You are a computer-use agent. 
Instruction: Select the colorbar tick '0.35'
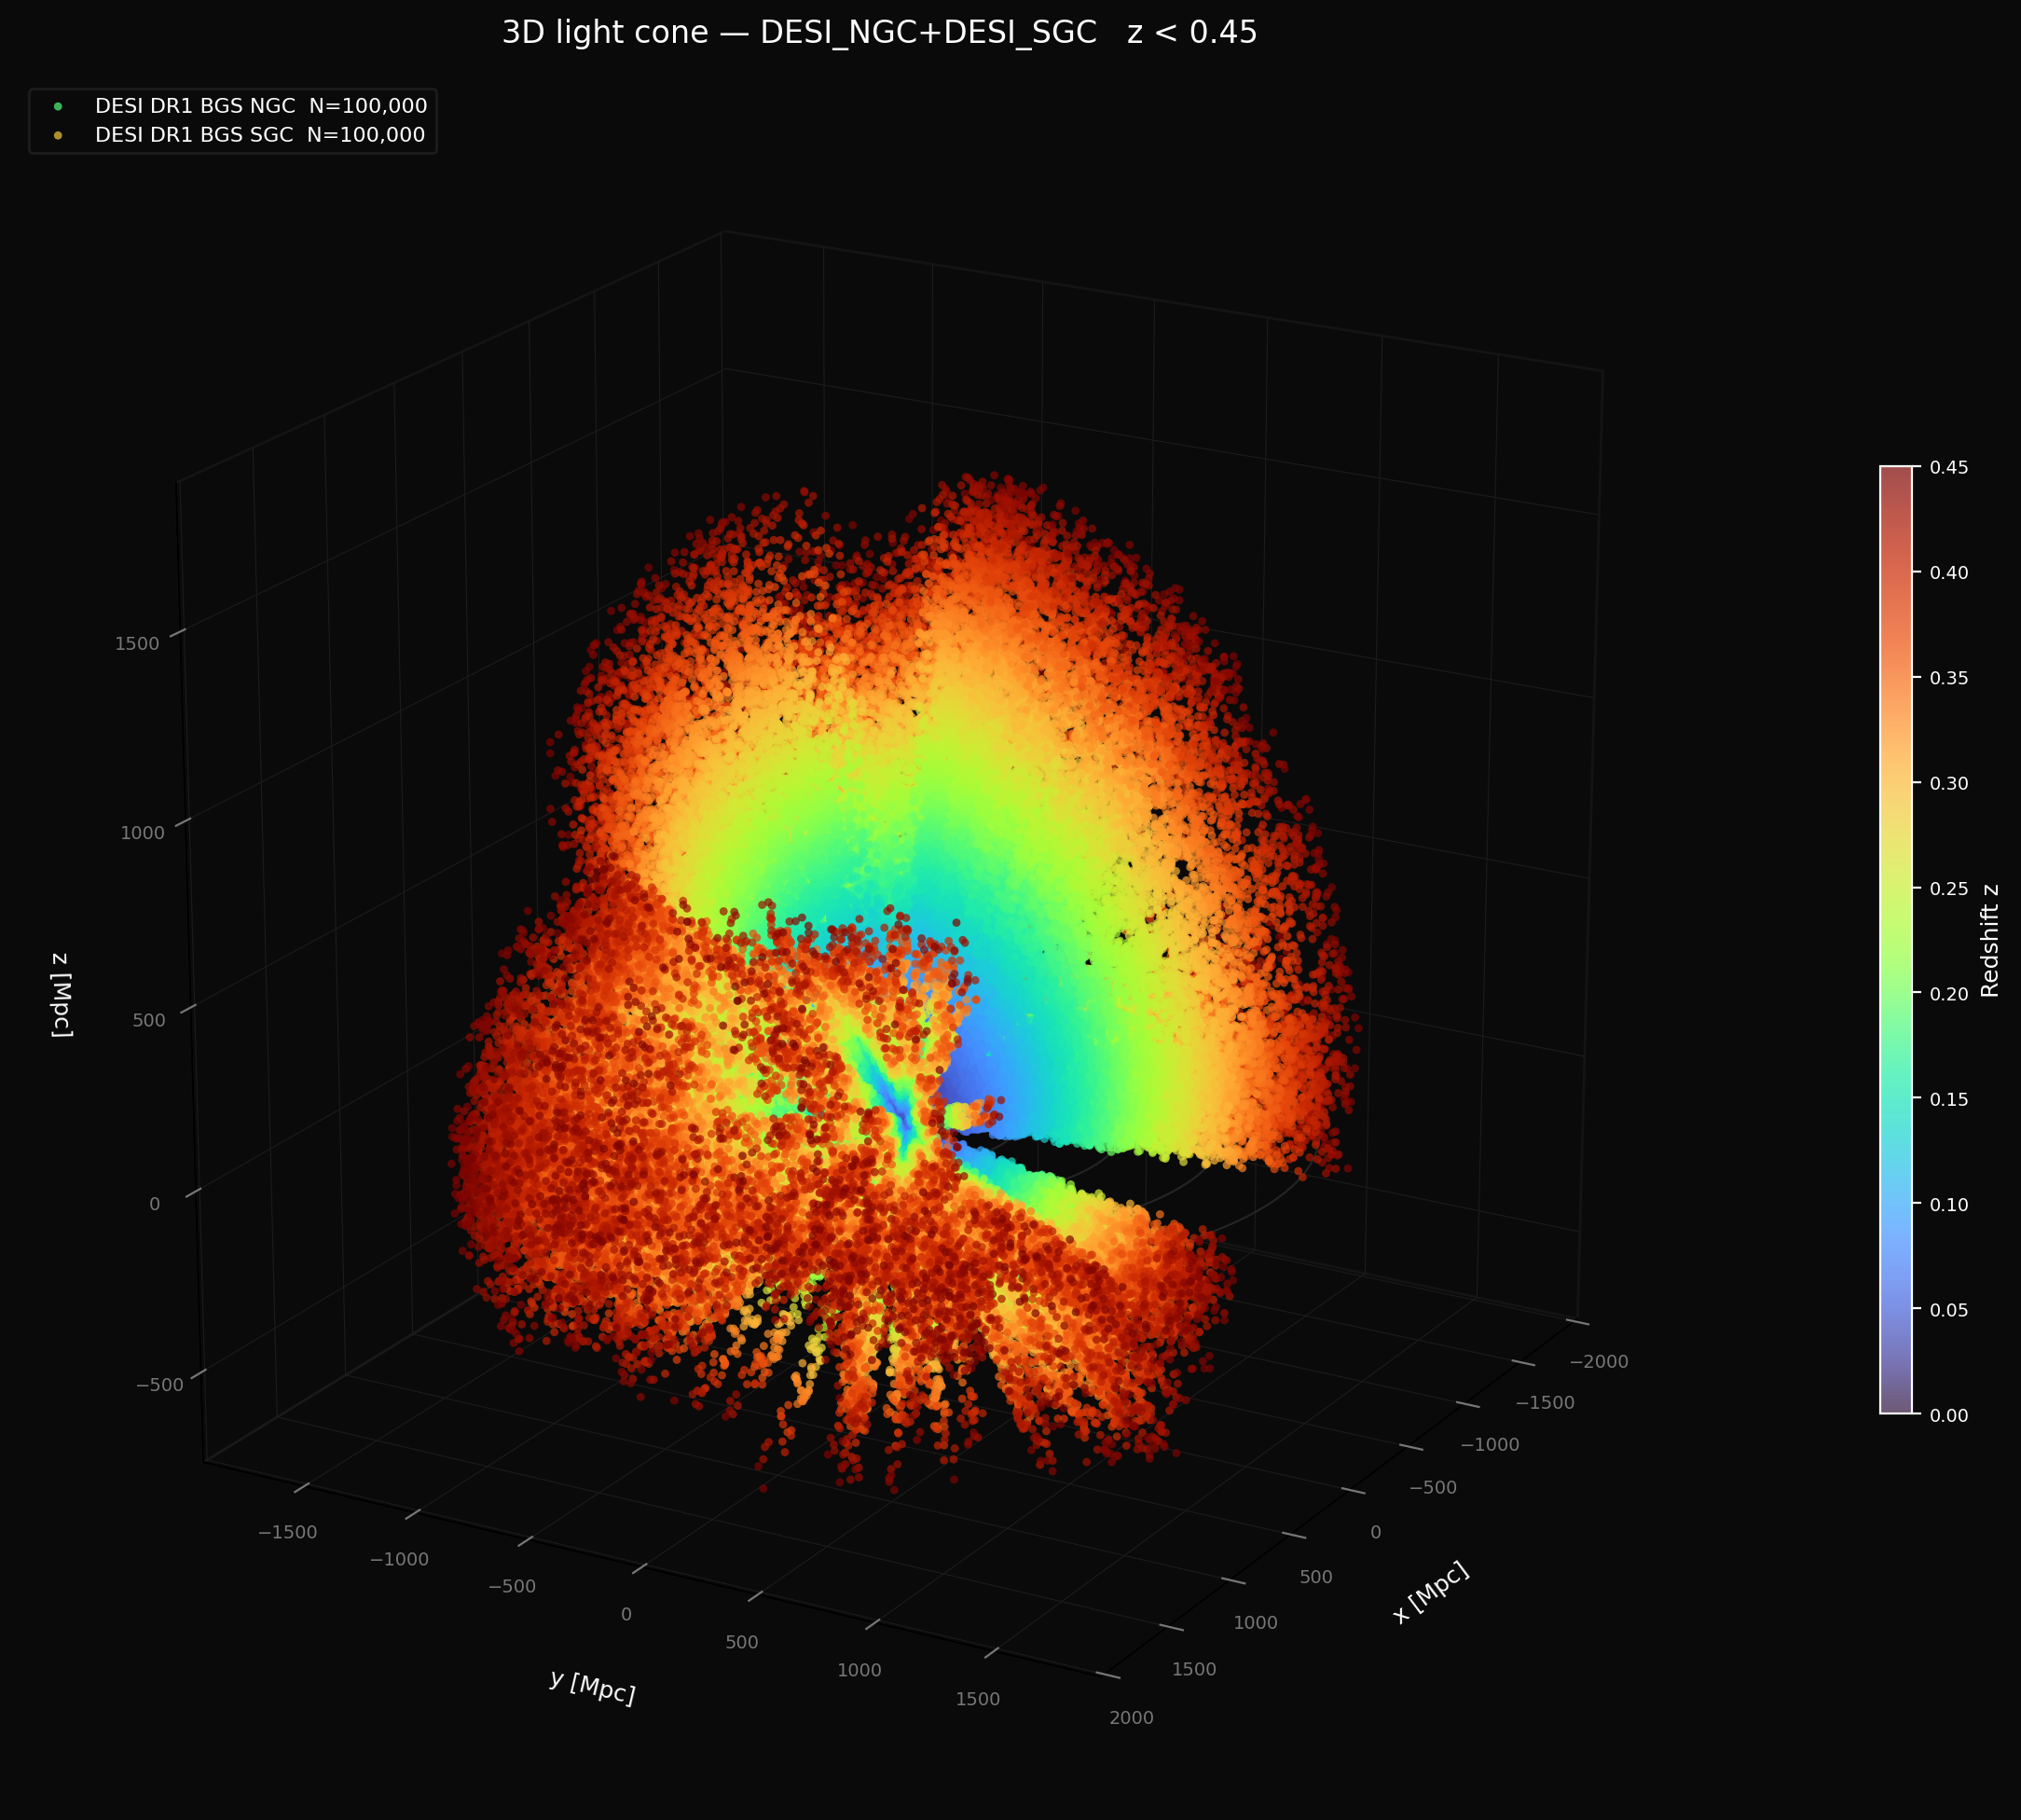1949,678
